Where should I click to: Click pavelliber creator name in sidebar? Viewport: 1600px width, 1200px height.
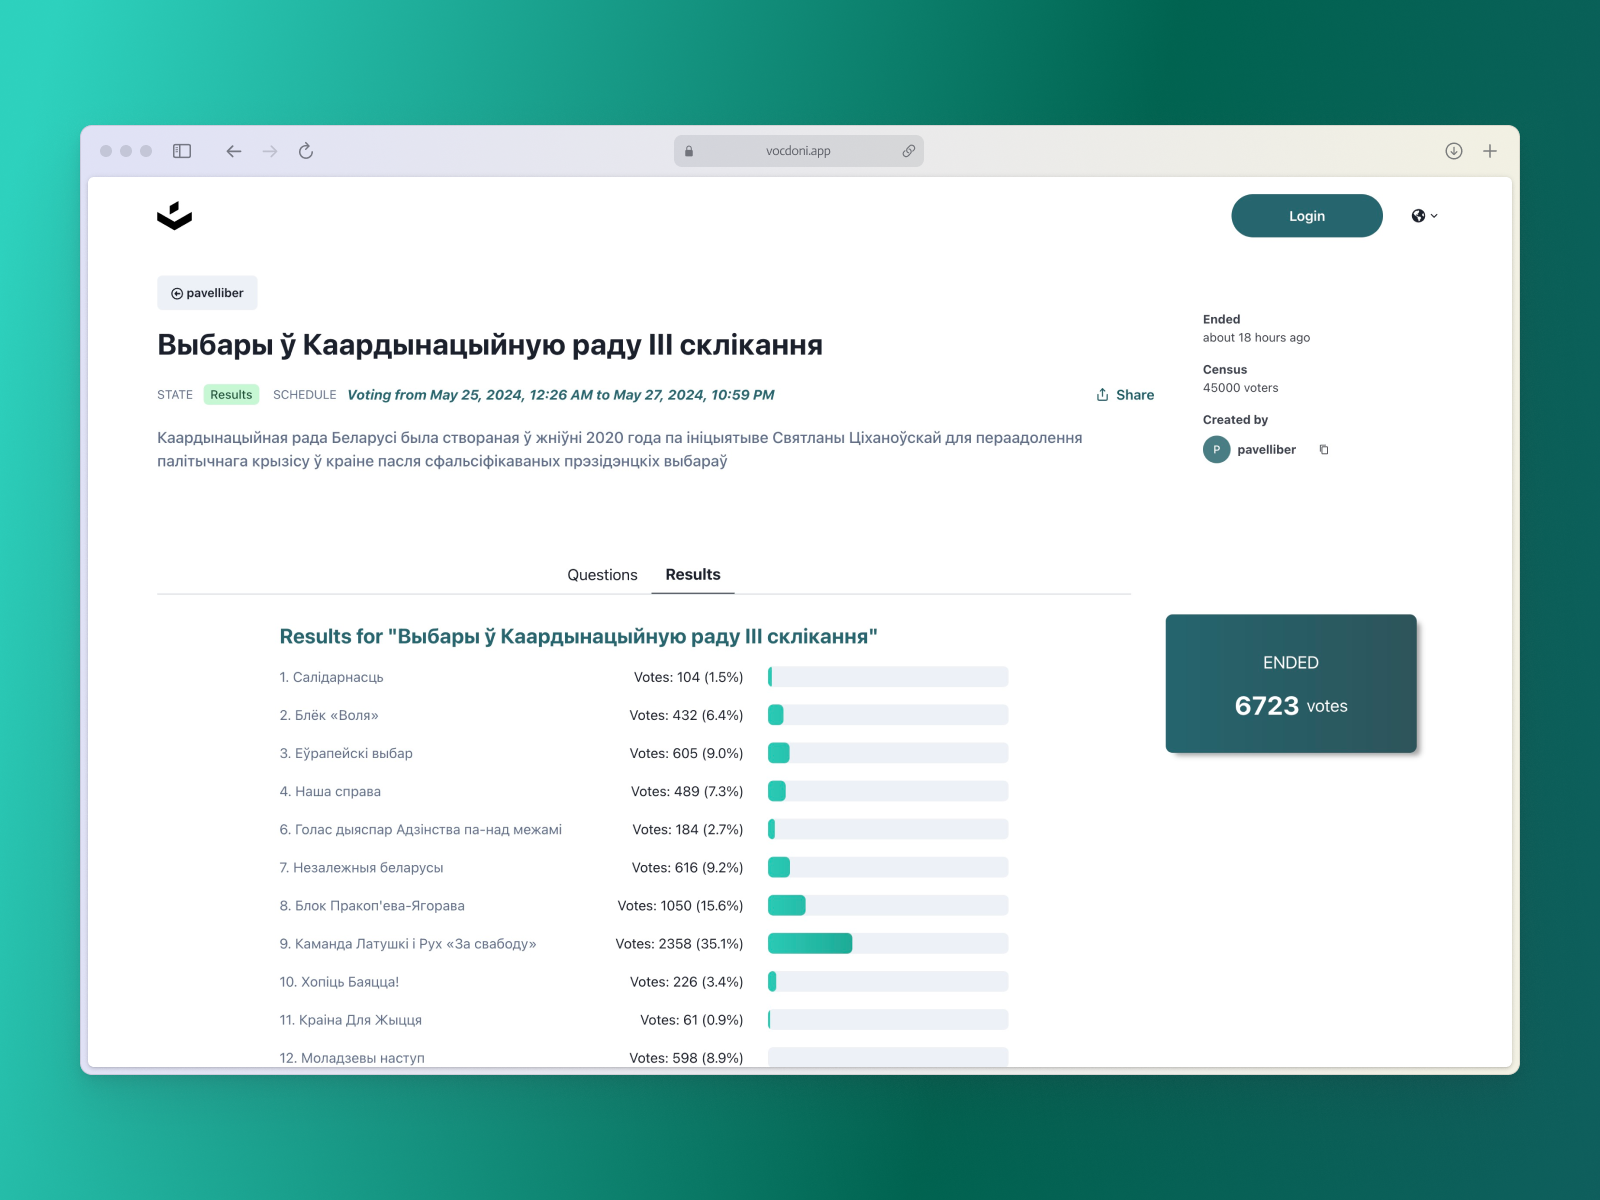point(1266,450)
